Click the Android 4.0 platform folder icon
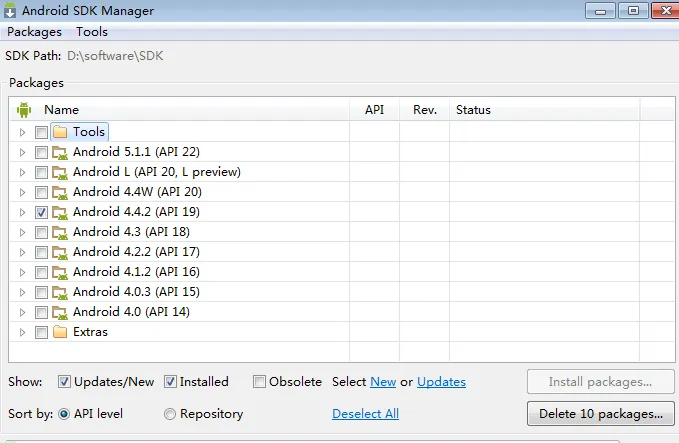 (60, 312)
